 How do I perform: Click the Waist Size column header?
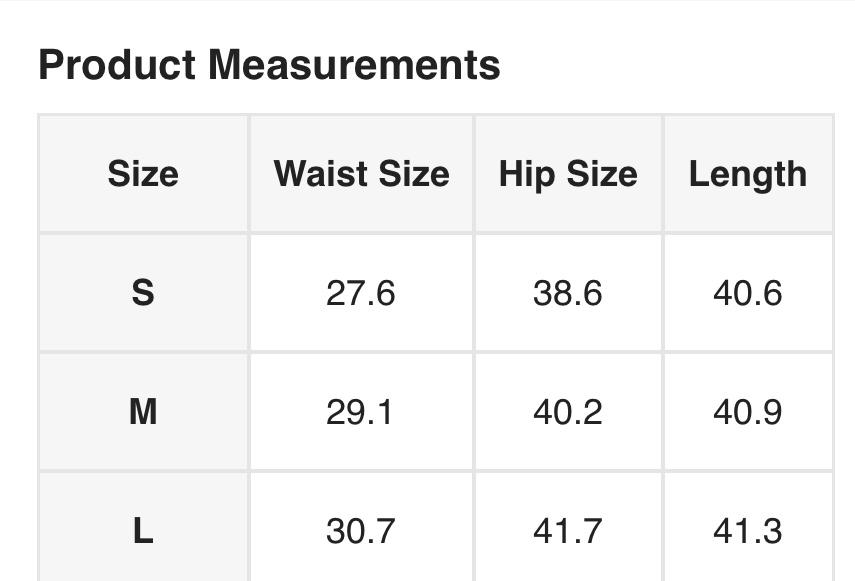(x=361, y=174)
